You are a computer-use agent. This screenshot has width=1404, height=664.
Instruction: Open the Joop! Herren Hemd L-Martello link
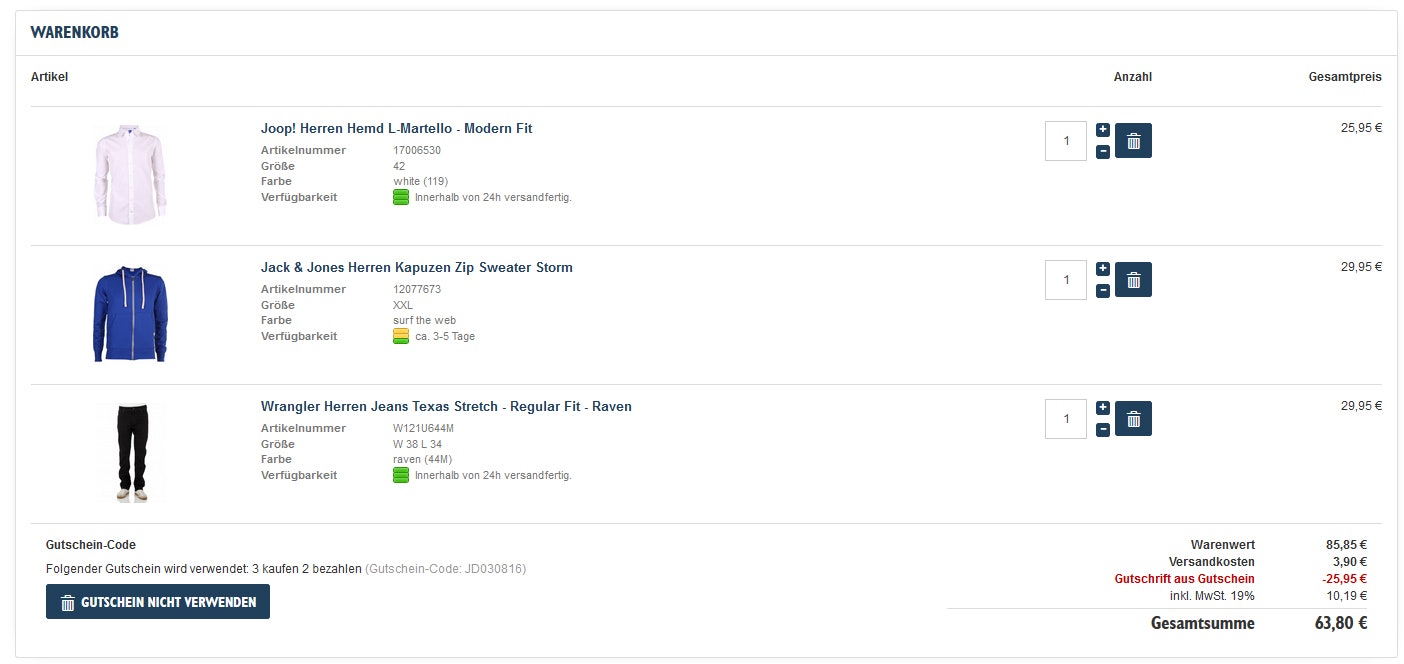[396, 129]
